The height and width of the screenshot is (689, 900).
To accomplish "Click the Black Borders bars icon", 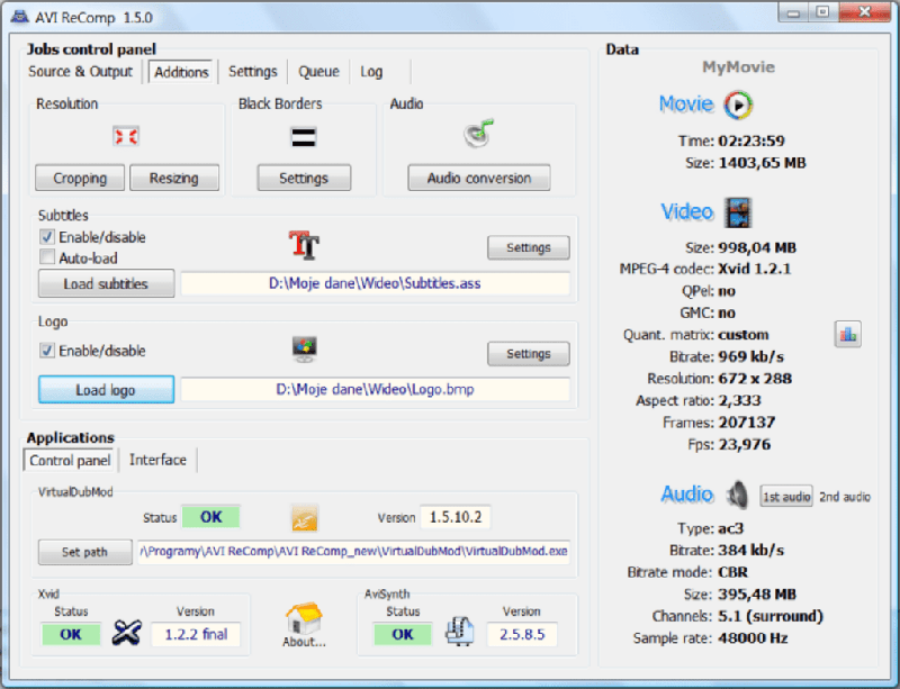I will coord(303,136).
